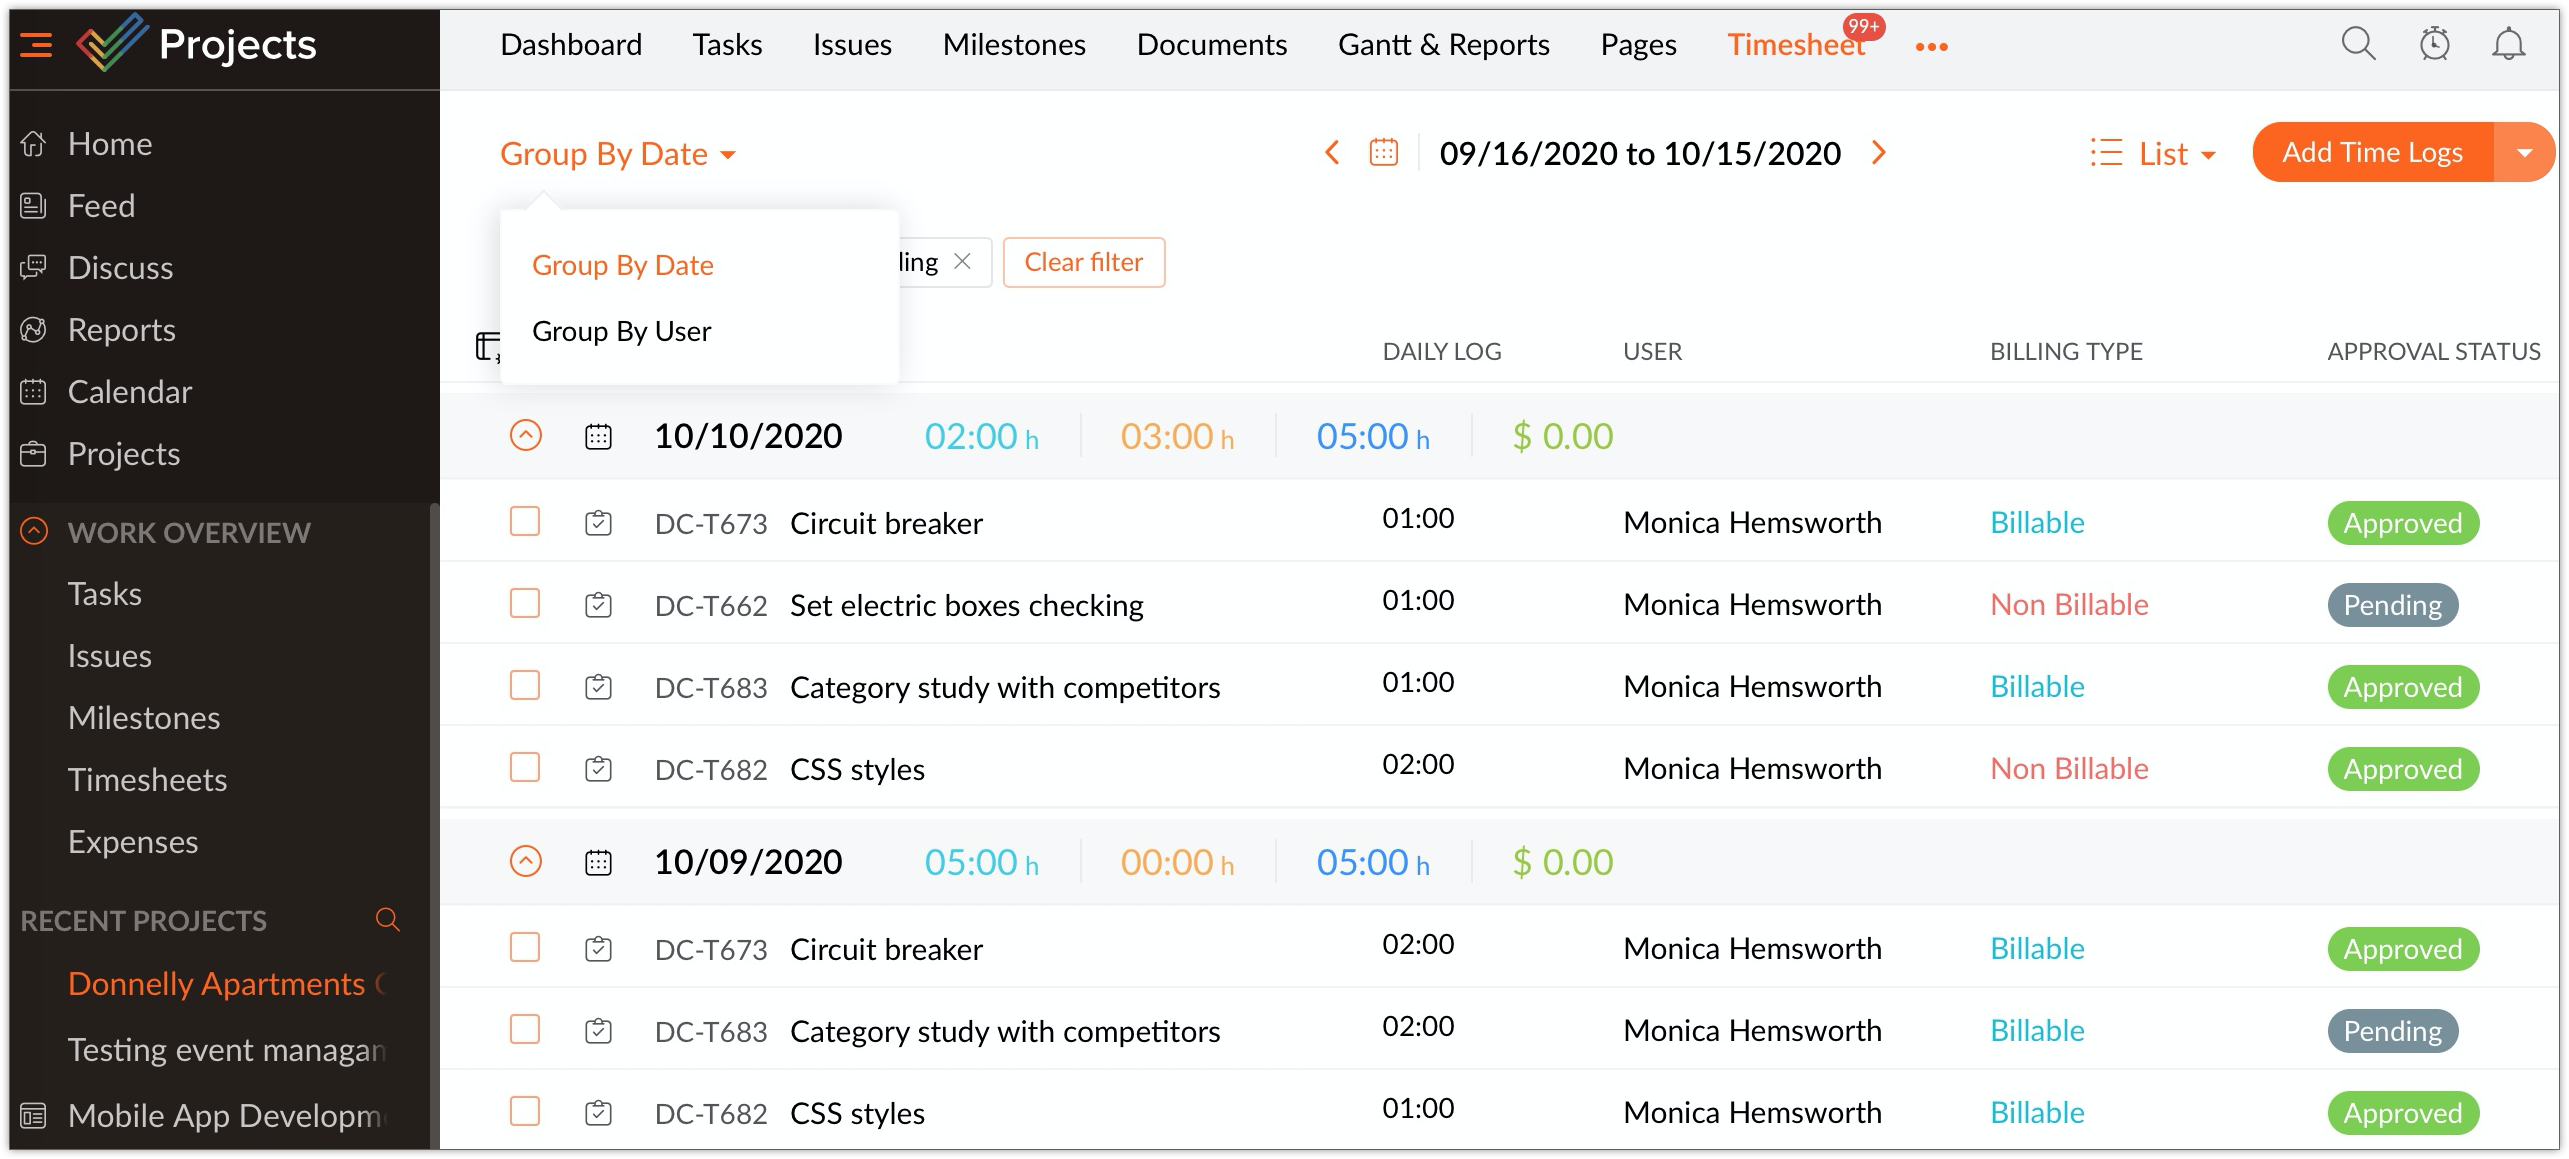The height and width of the screenshot is (1159, 2569).
Task: Open the timer clock icon
Action: coord(2434,44)
